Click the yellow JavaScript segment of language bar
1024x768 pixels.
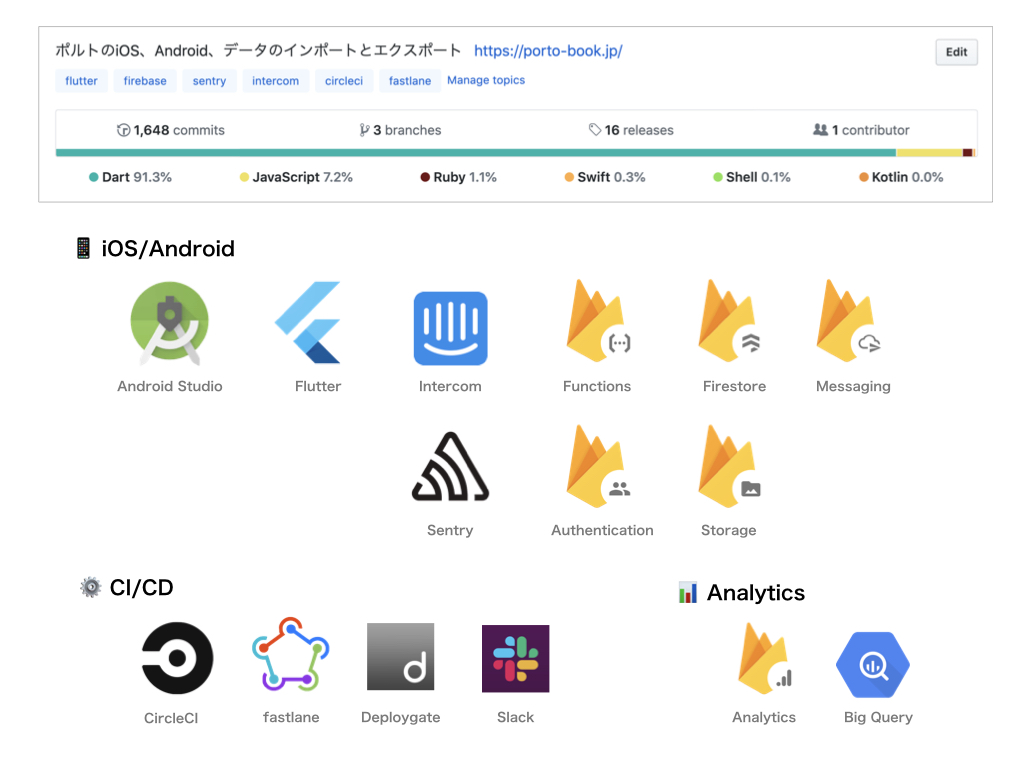[x=929, y=153]
